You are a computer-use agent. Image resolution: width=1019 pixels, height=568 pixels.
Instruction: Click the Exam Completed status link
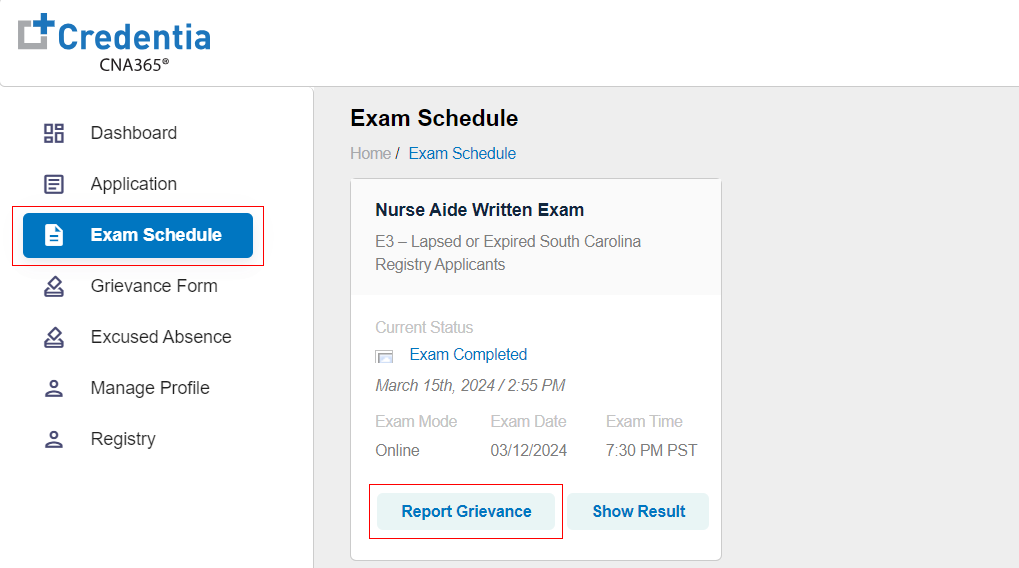pyautogui.click(x=468, y=354)
